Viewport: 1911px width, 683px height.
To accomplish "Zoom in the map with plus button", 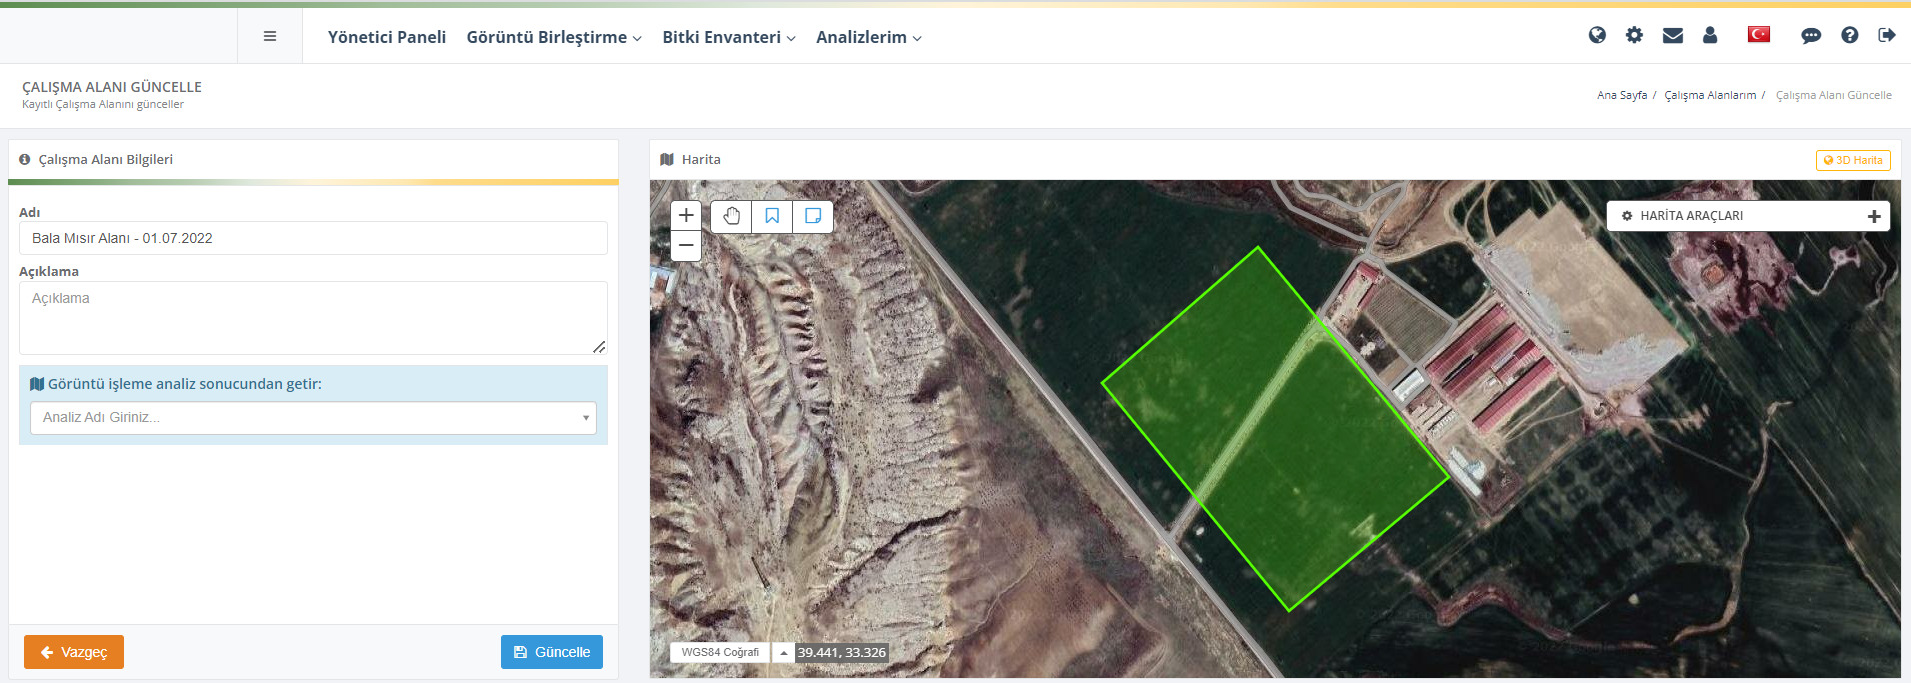I will [686, 215].
